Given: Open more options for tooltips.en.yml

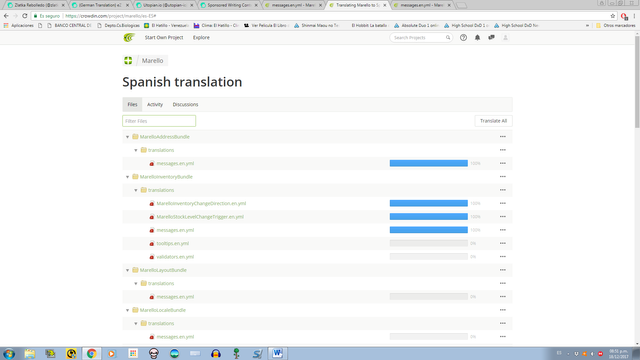Looking at the screenshot, I should (x=503, y=243).
